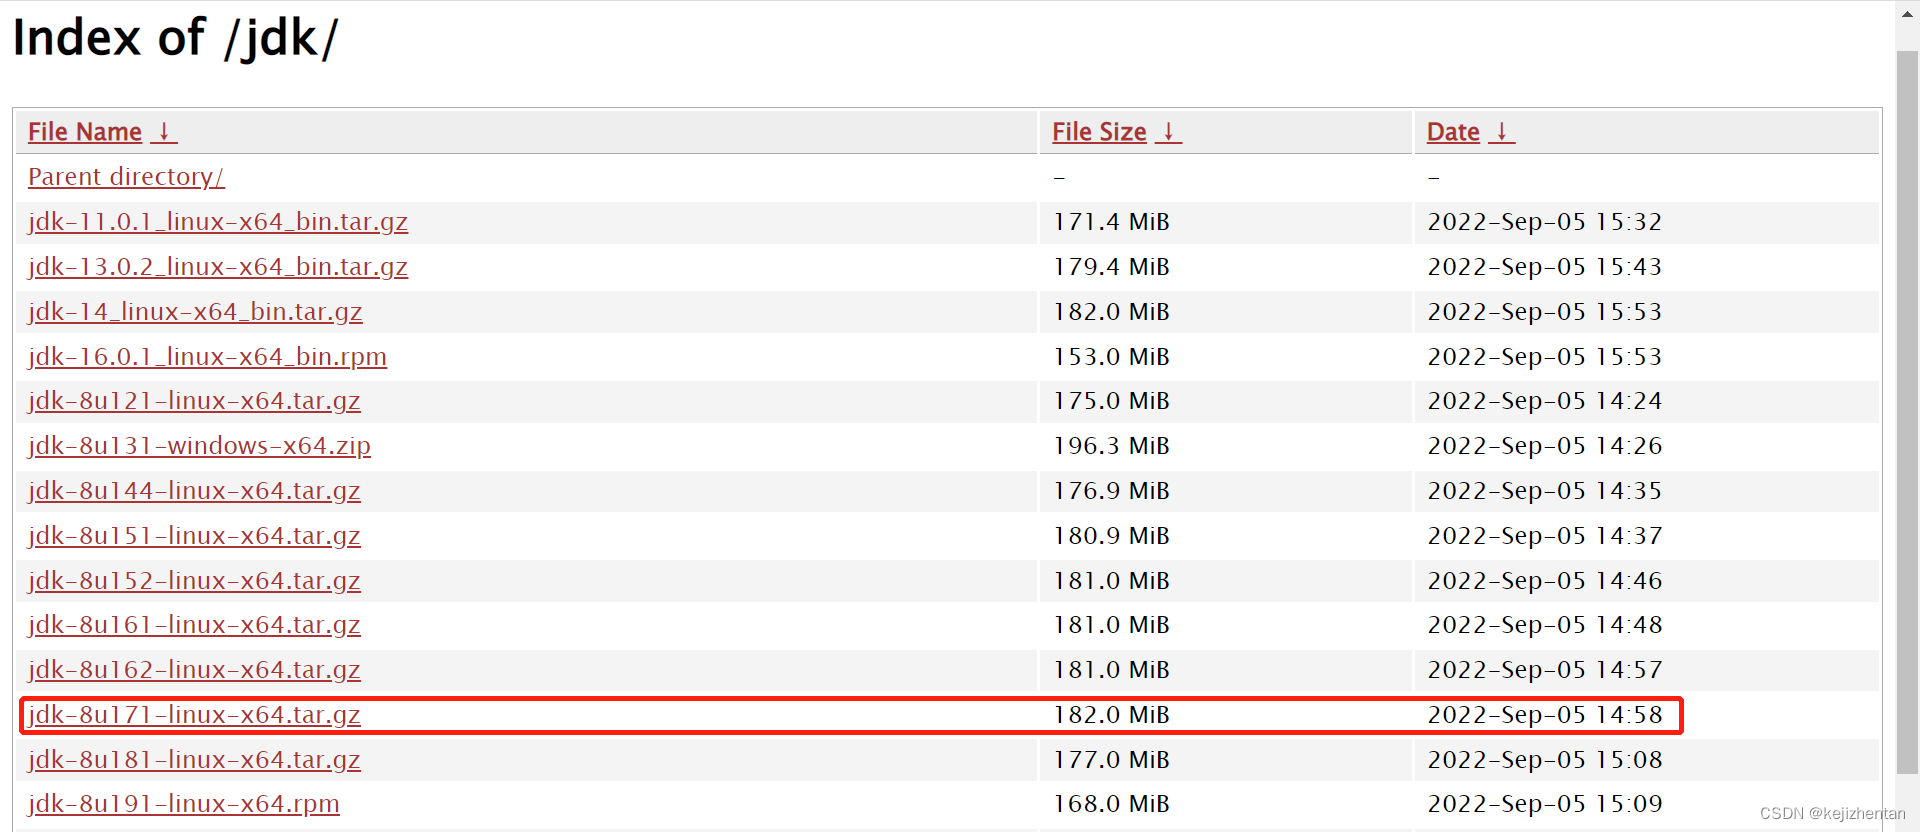Open the Parent directory link
The width and height of the screenshot is (1920, 832).
126,177
